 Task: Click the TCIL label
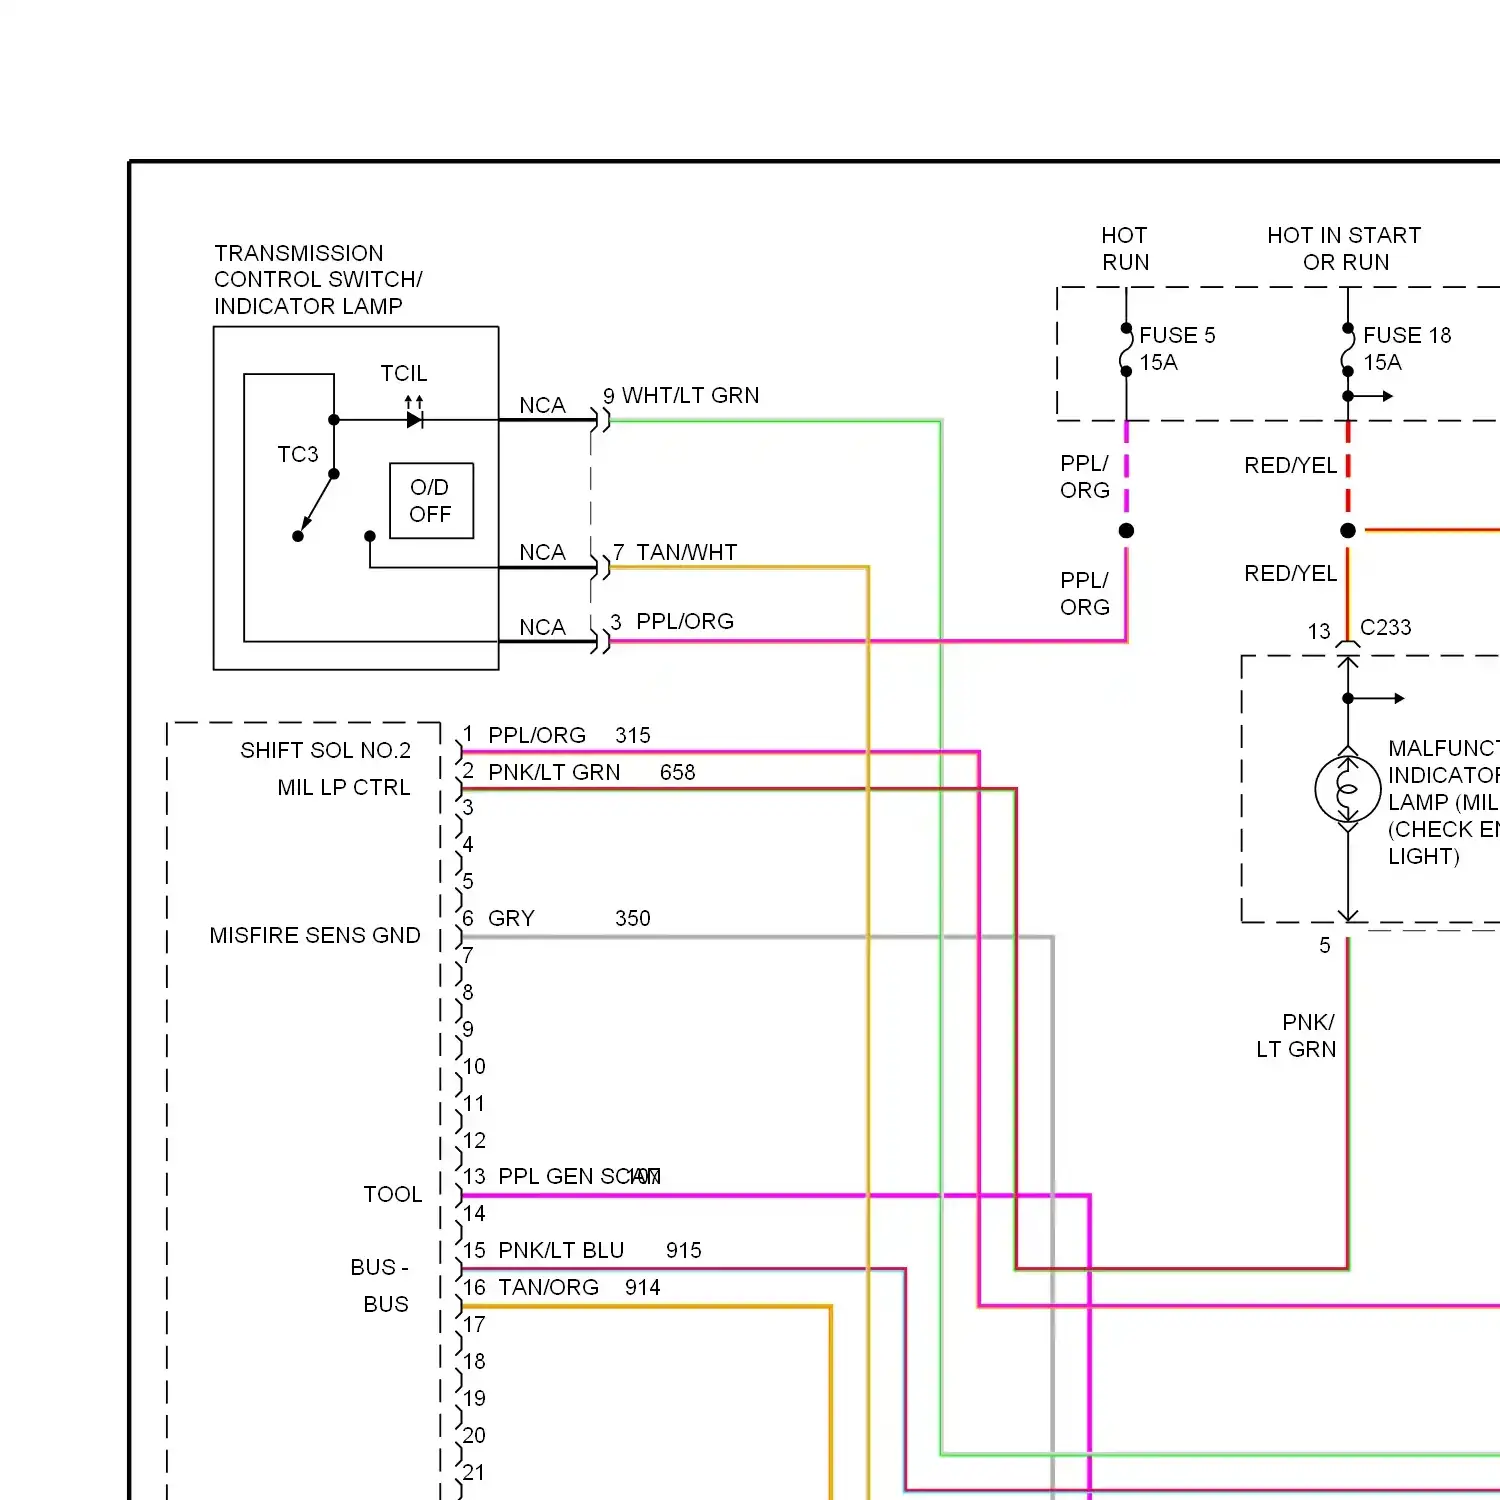403,373
